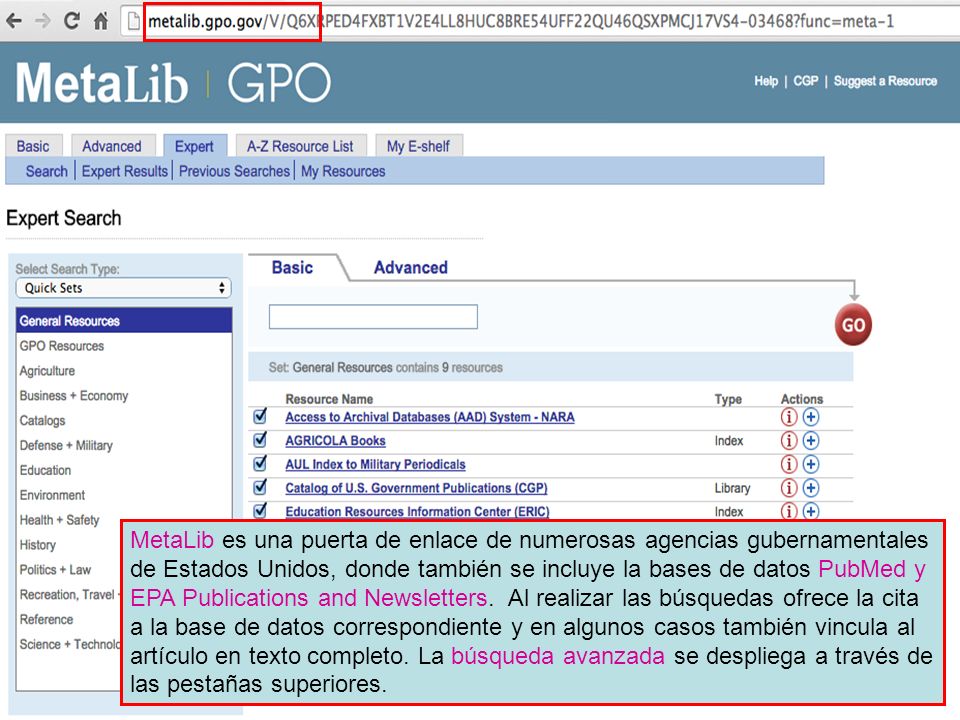The height and width of the screenshot is (720, 960).
Task: Go forward with the browser forward arrow
Action: [x=42, y=21]
